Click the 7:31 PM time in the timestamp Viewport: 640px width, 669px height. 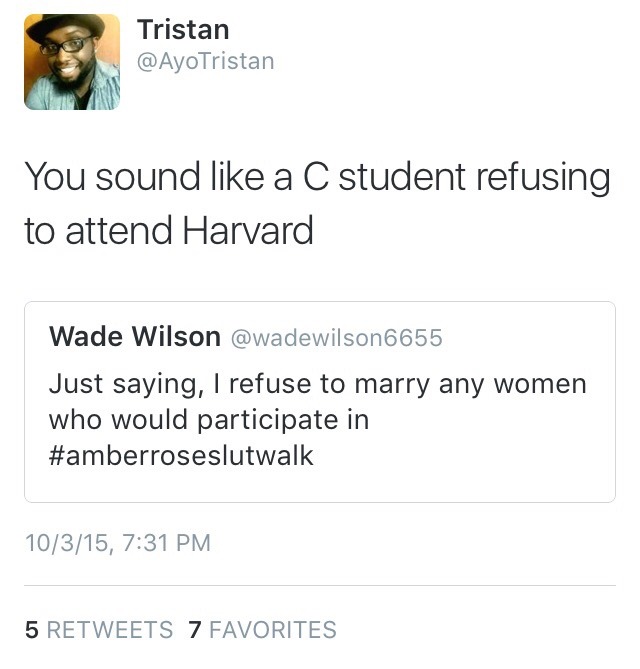[160, 543]
